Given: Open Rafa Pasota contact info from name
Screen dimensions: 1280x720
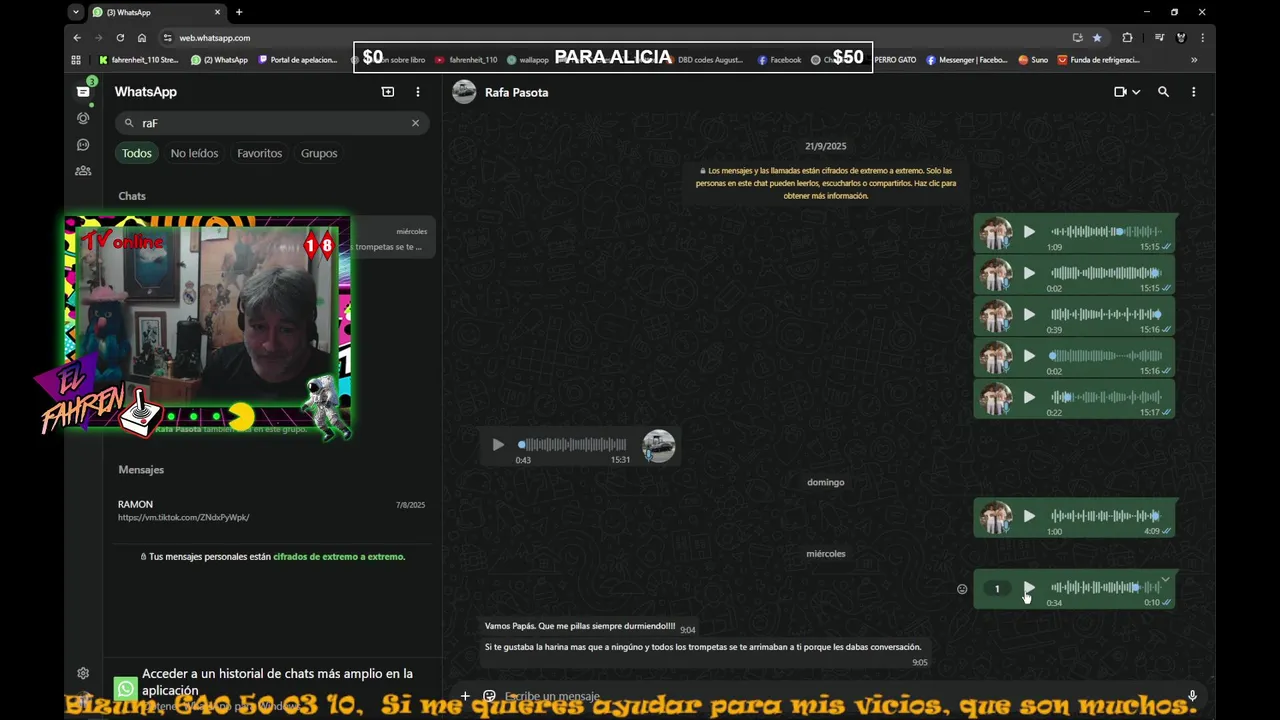Looking at the screenshot, I should tap(516, 92).
